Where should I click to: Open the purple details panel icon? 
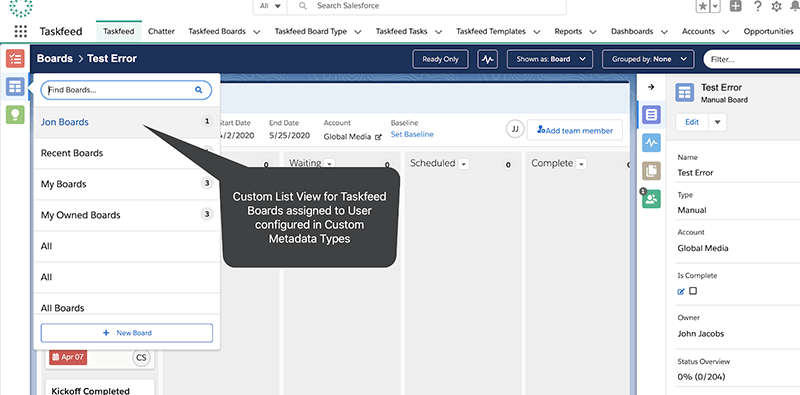pos(652,115)
